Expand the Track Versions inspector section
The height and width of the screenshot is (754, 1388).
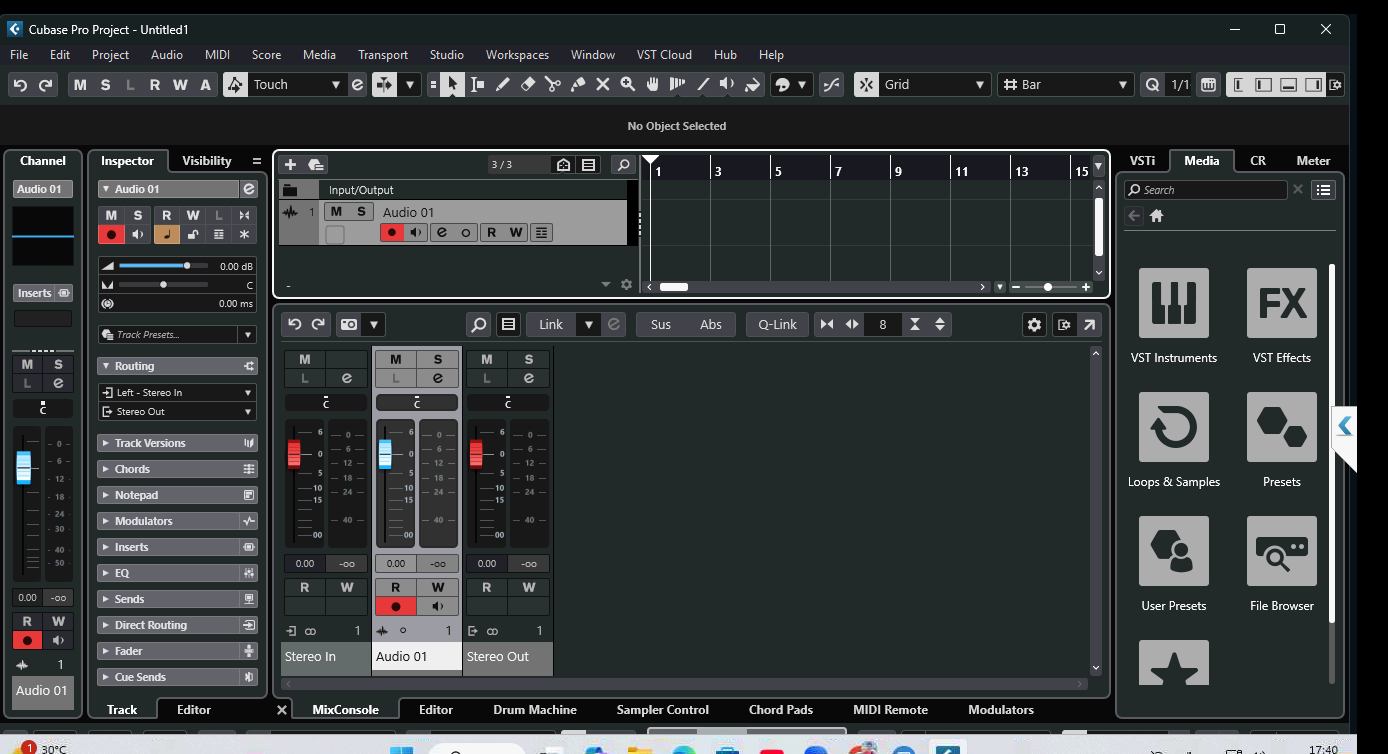tap(177, 443)
